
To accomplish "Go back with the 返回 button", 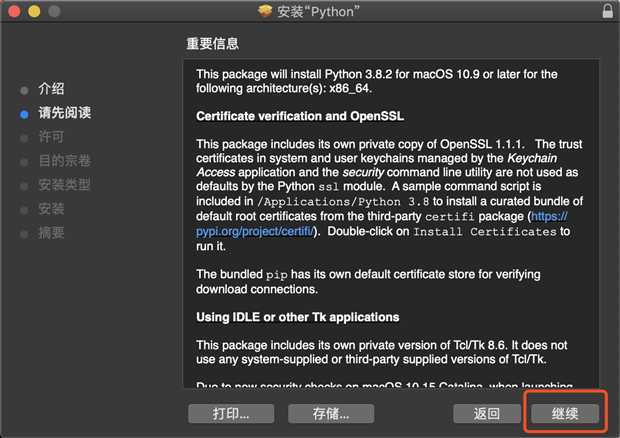I will coord(487,413).
